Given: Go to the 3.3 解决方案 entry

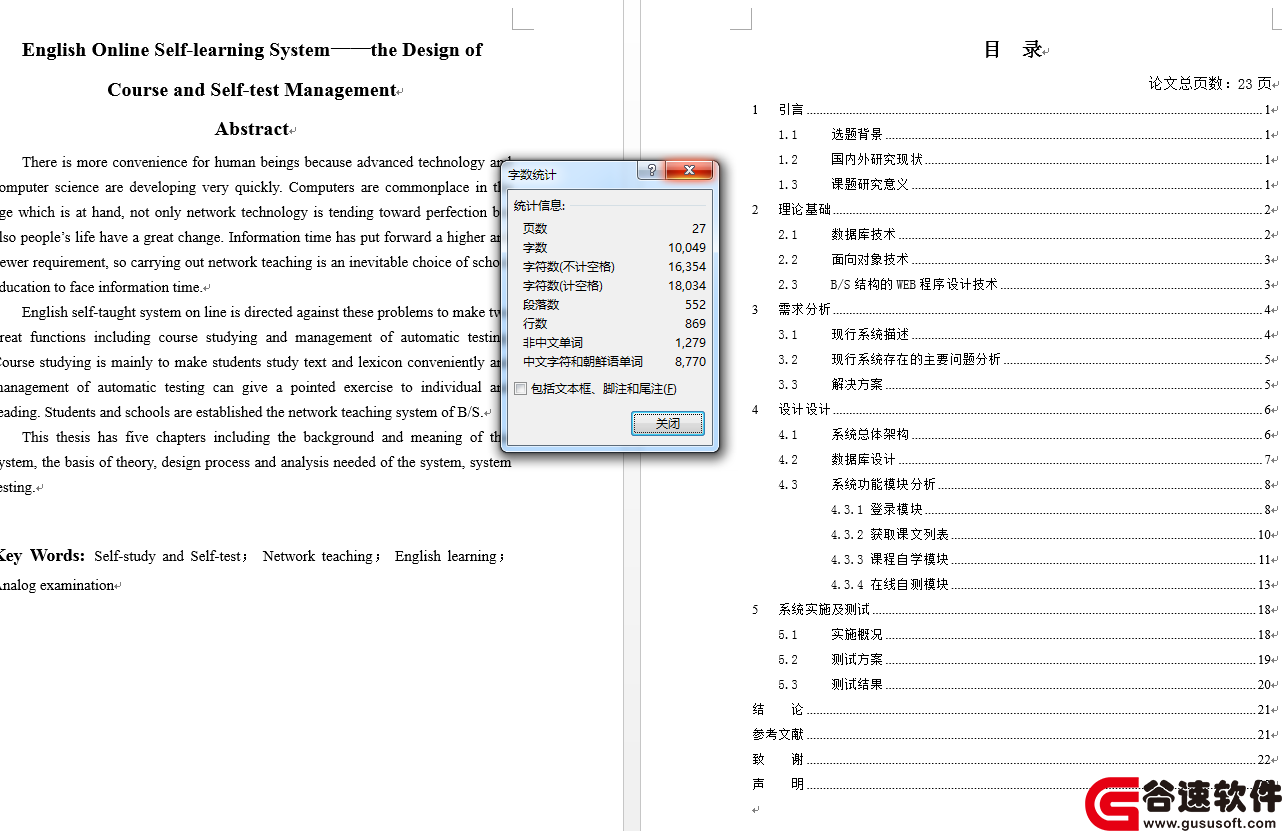Looking at the screenshot, I should pos(1025,385).
